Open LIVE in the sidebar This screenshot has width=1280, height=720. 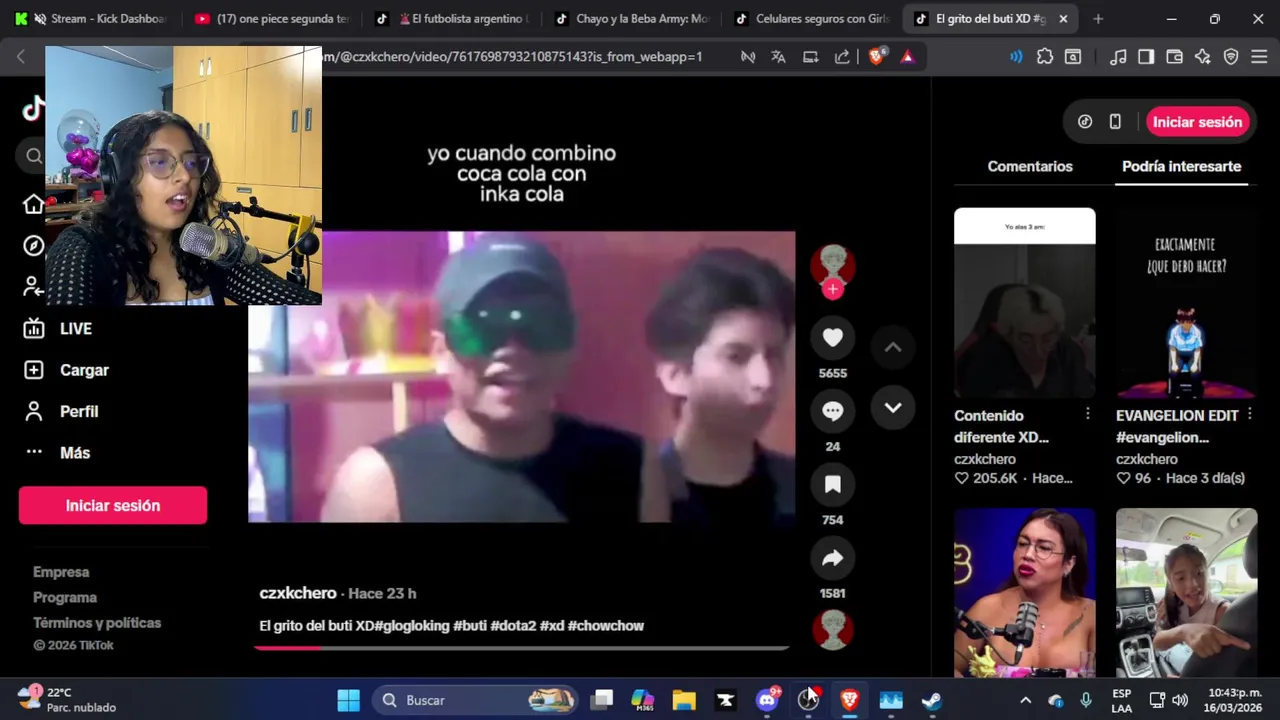click(x=58, y=328)
